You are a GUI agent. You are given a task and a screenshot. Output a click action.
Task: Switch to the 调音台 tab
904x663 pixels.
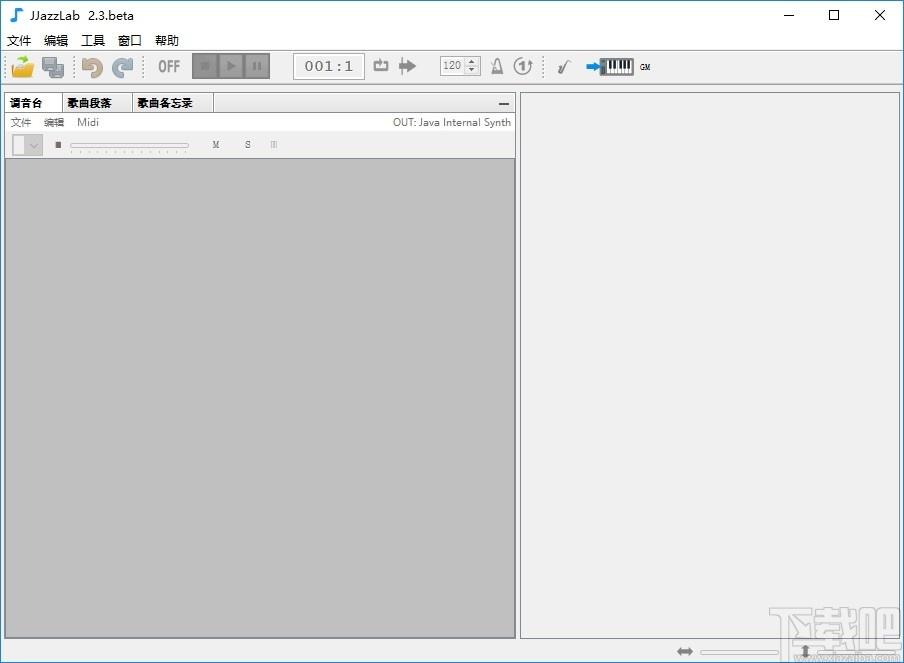(x=33, y=103)
